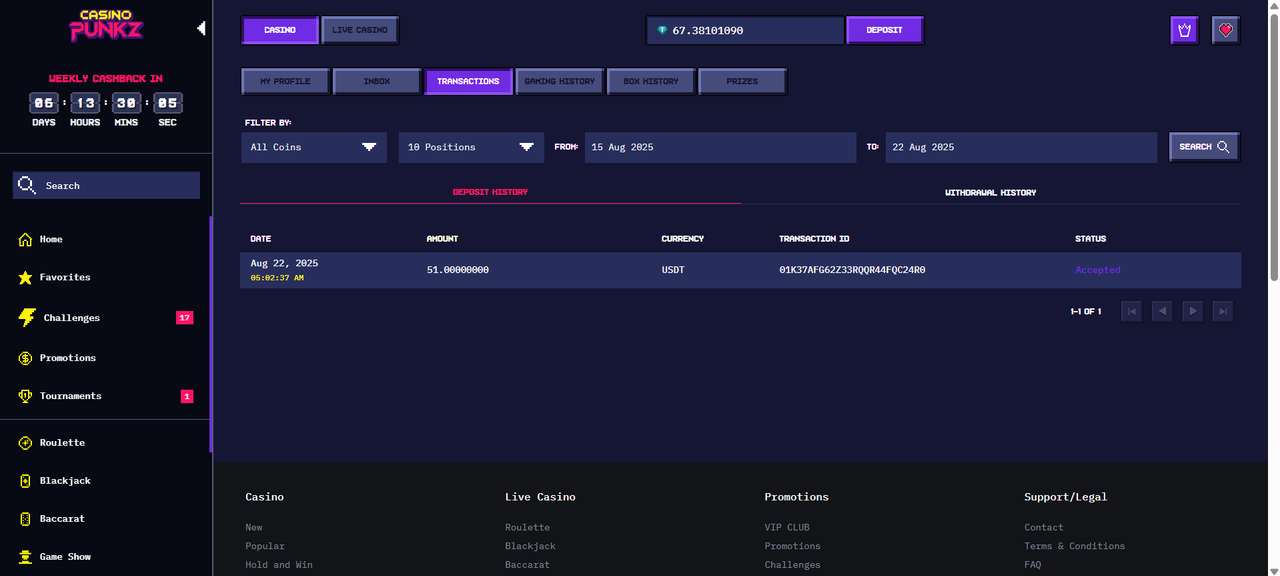Screen dimensions: 1280x576
Task: Click the Search button beside date filters
Action: (x=1204, y=147)
